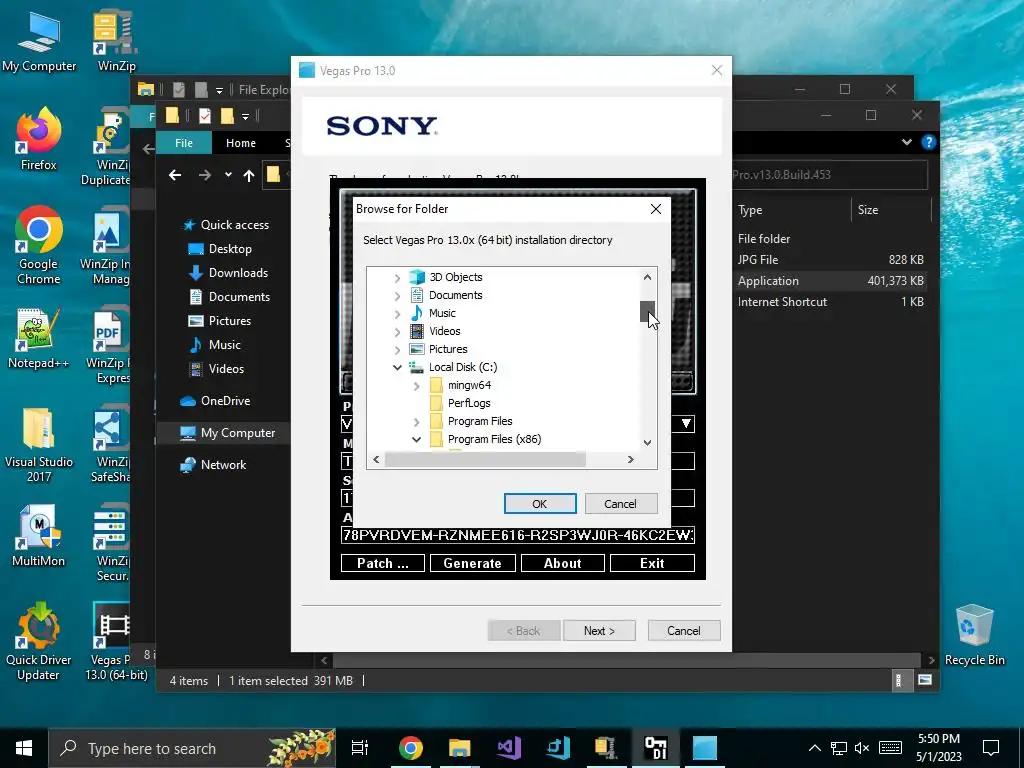The width and height of the screenshot is (1024, 768).
Task: Open WinZip archive taskbar icon
Action: [x=606, y=748]
